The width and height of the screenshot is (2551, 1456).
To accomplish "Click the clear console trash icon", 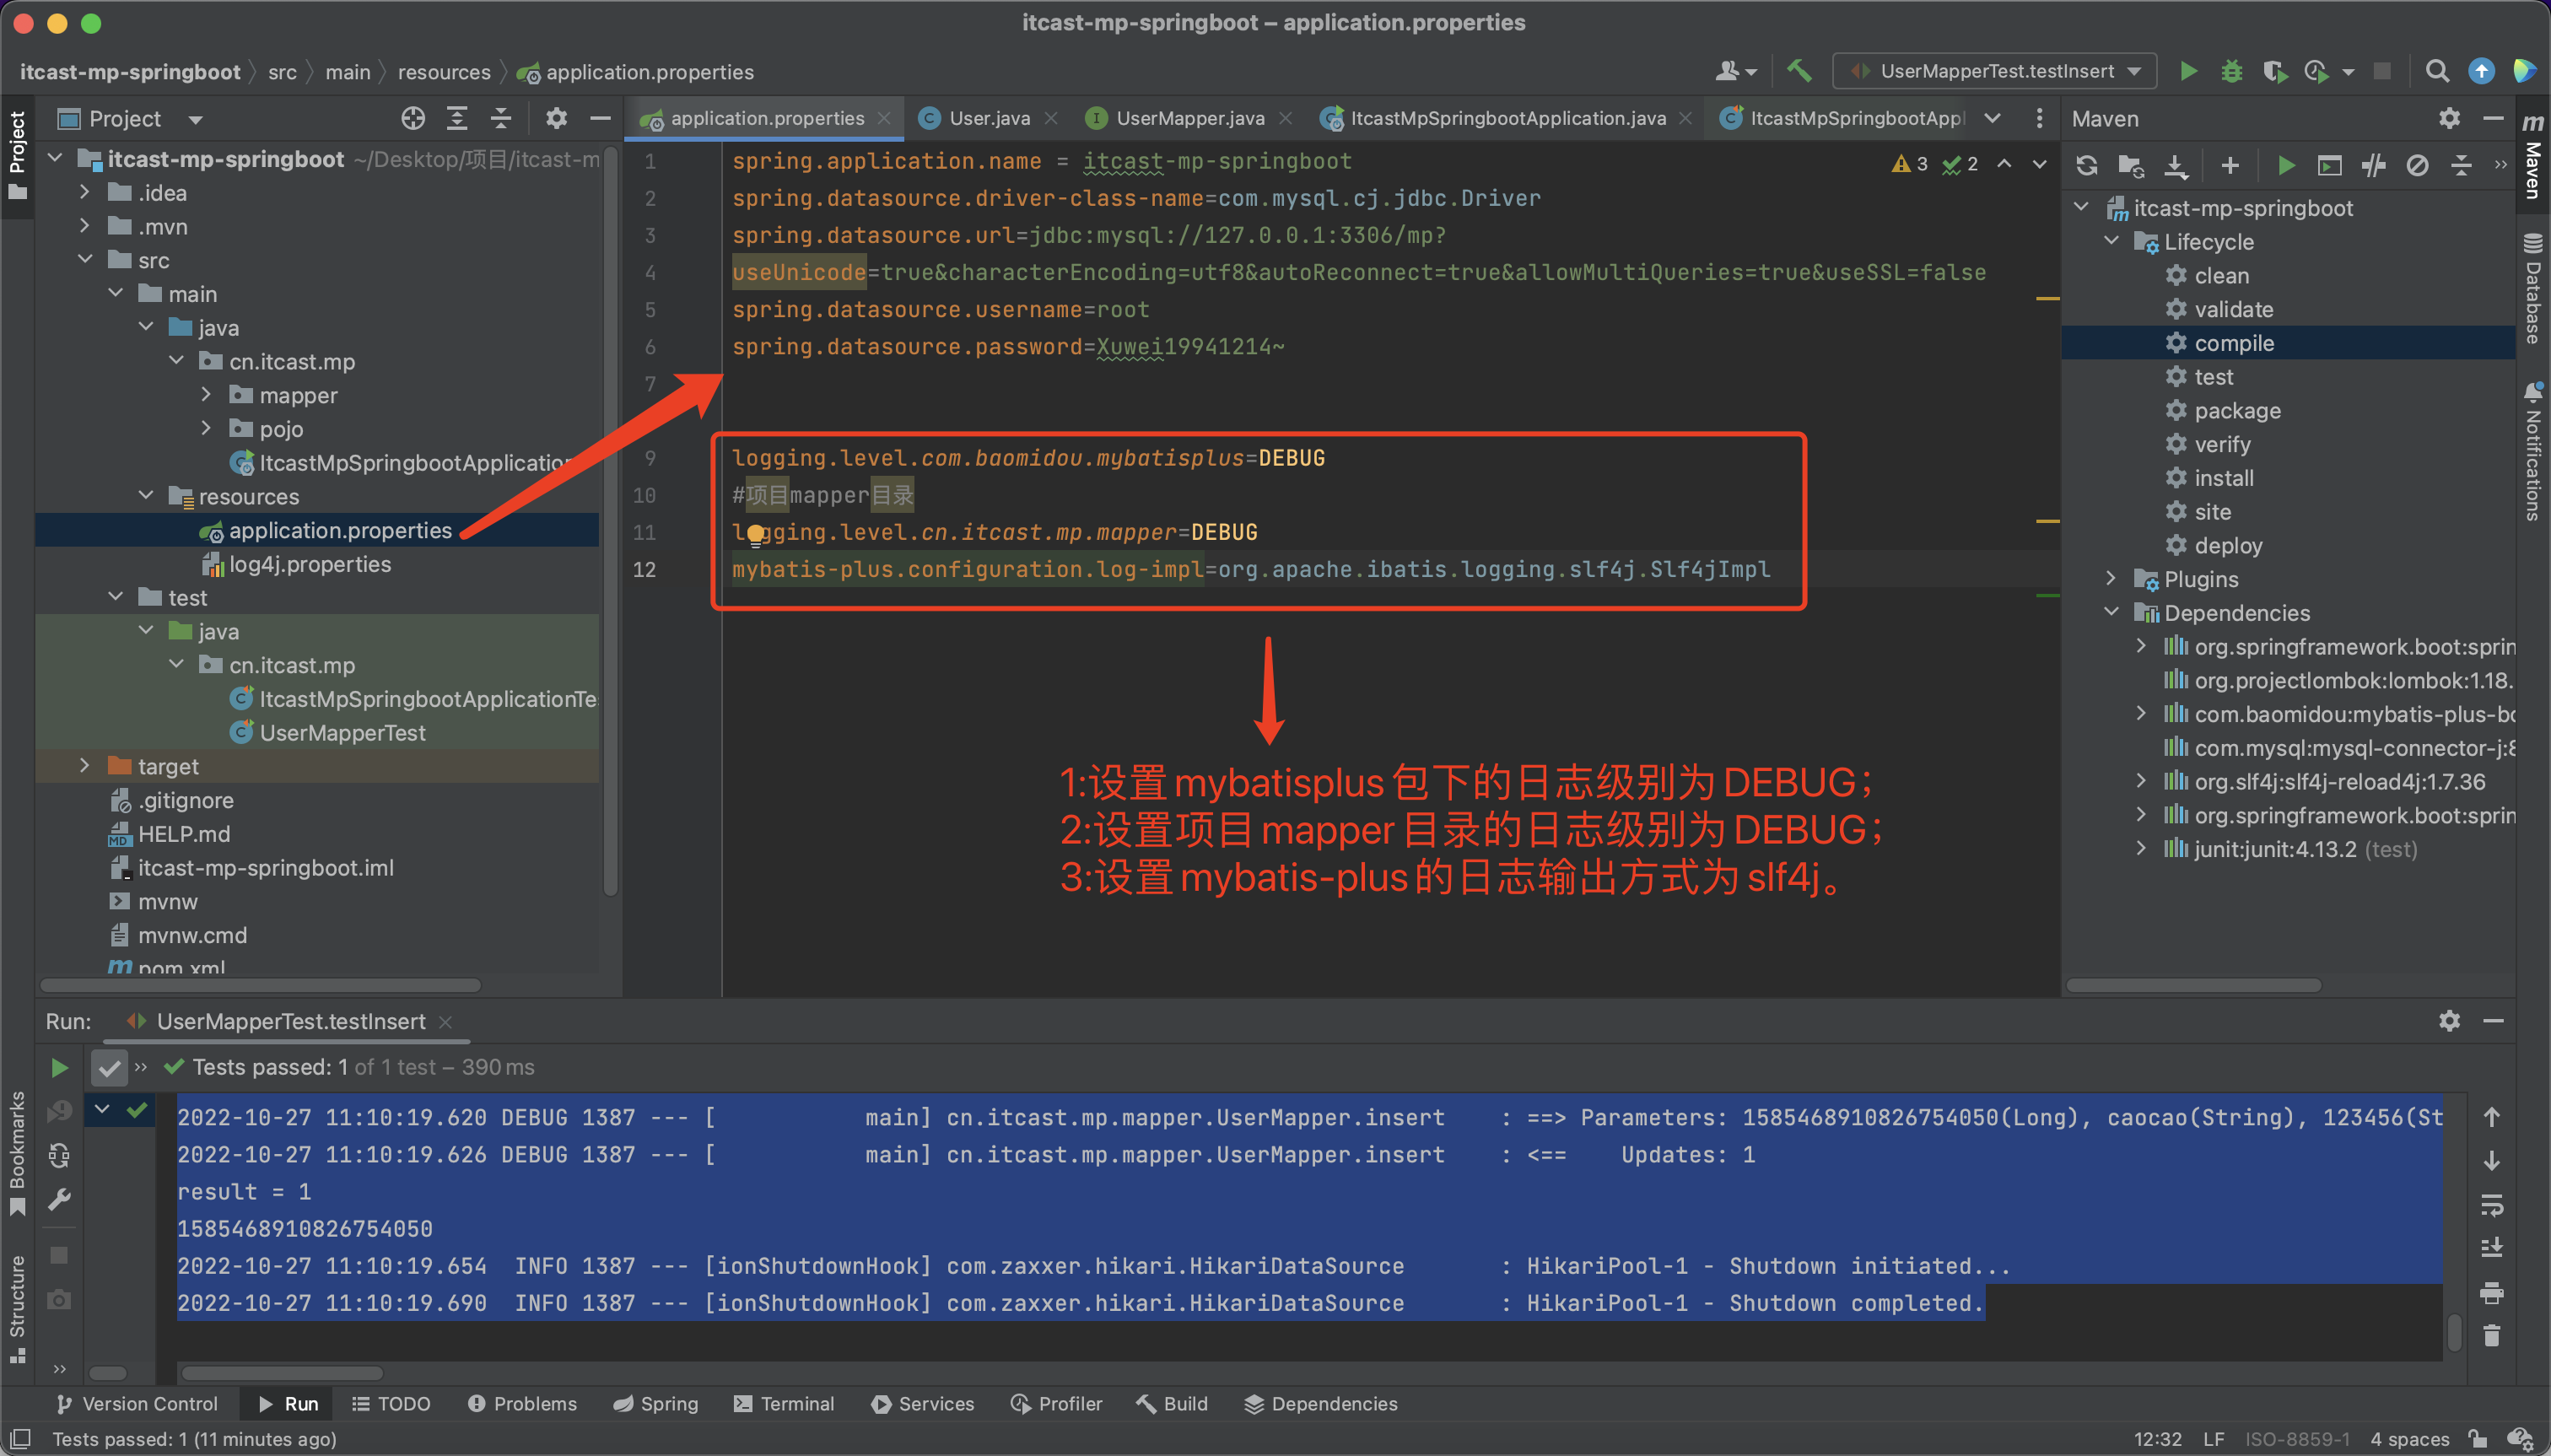I will click(x=2491, y=1336).
